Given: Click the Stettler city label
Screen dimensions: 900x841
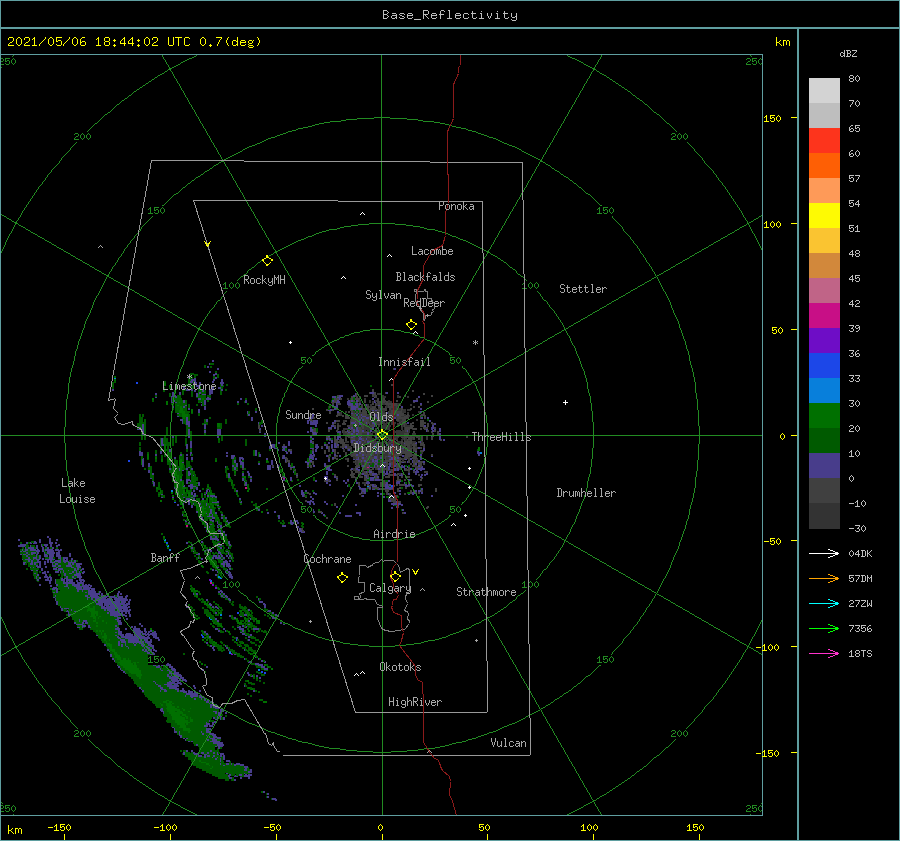Looking at the screenshot, I should pos(583,289).
